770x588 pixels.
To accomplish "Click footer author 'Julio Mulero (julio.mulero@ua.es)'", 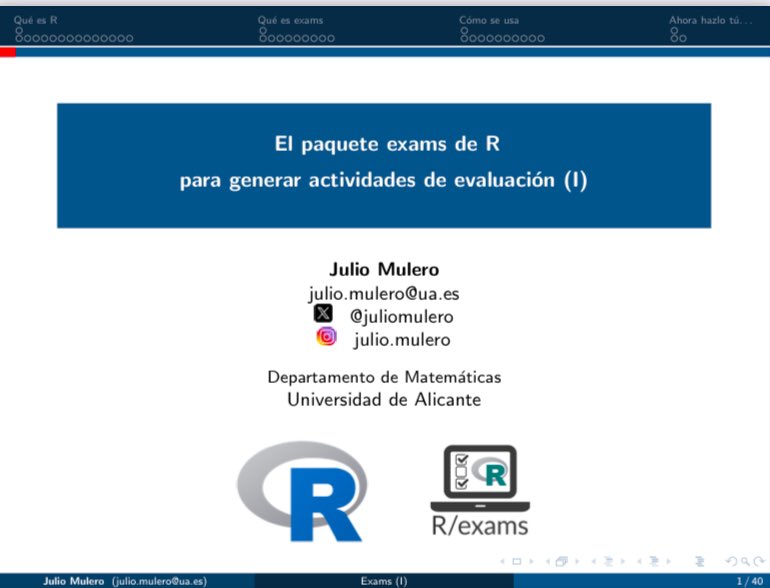I will (125, 581).
